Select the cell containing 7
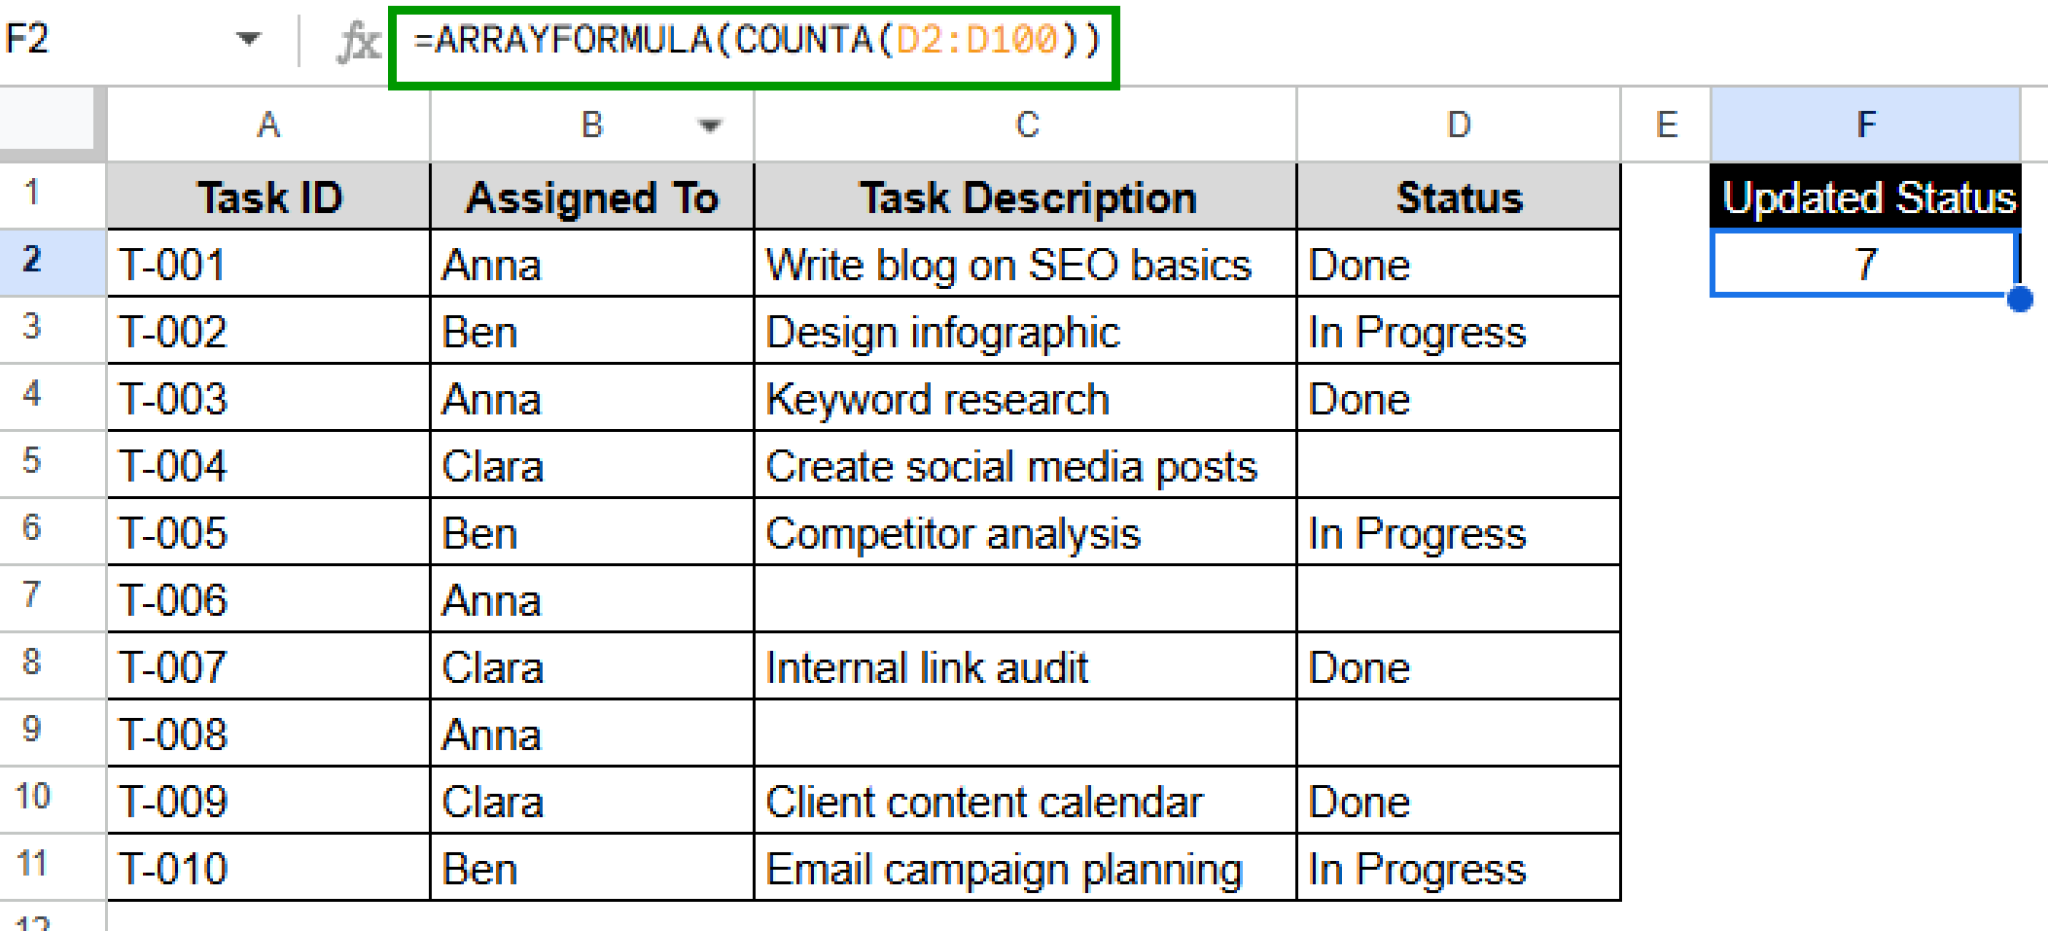The image size is (2048, 931). pos(1864,264)
